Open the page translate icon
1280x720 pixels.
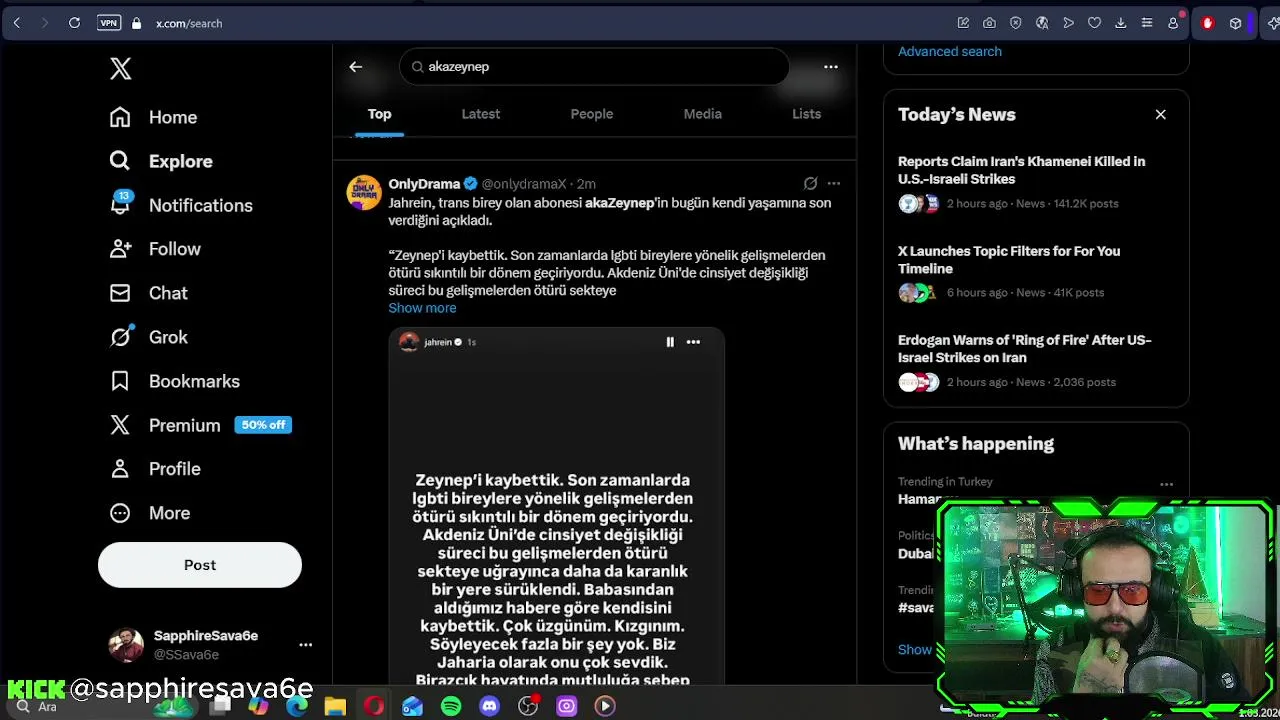1042,23
